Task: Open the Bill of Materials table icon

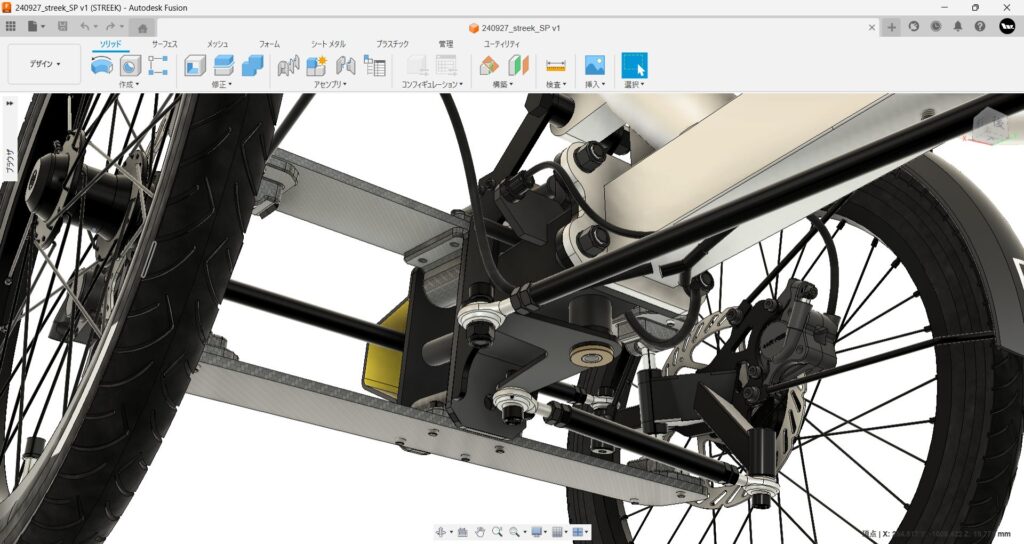Action: click(374, 65)
